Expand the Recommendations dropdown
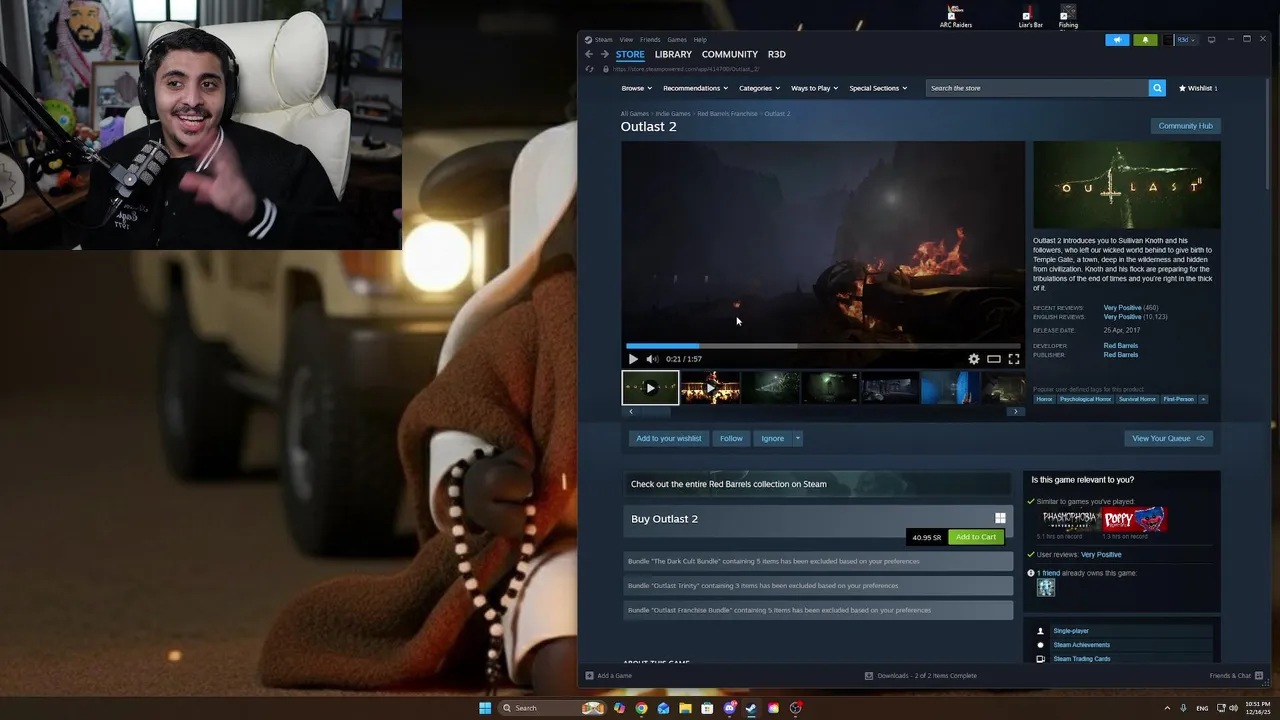Image resolution: width=1280 pixels, height=720 pixels. (x=695, y=88)
